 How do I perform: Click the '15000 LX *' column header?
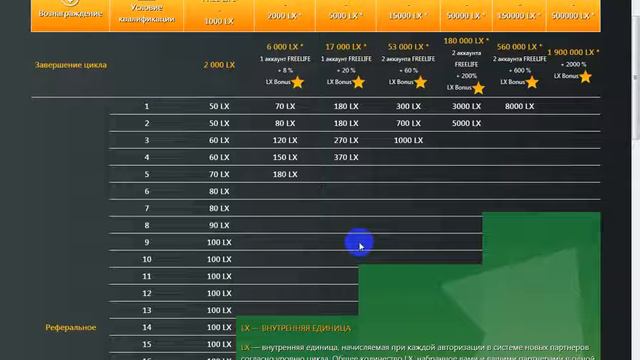click(x=408, y=16)
